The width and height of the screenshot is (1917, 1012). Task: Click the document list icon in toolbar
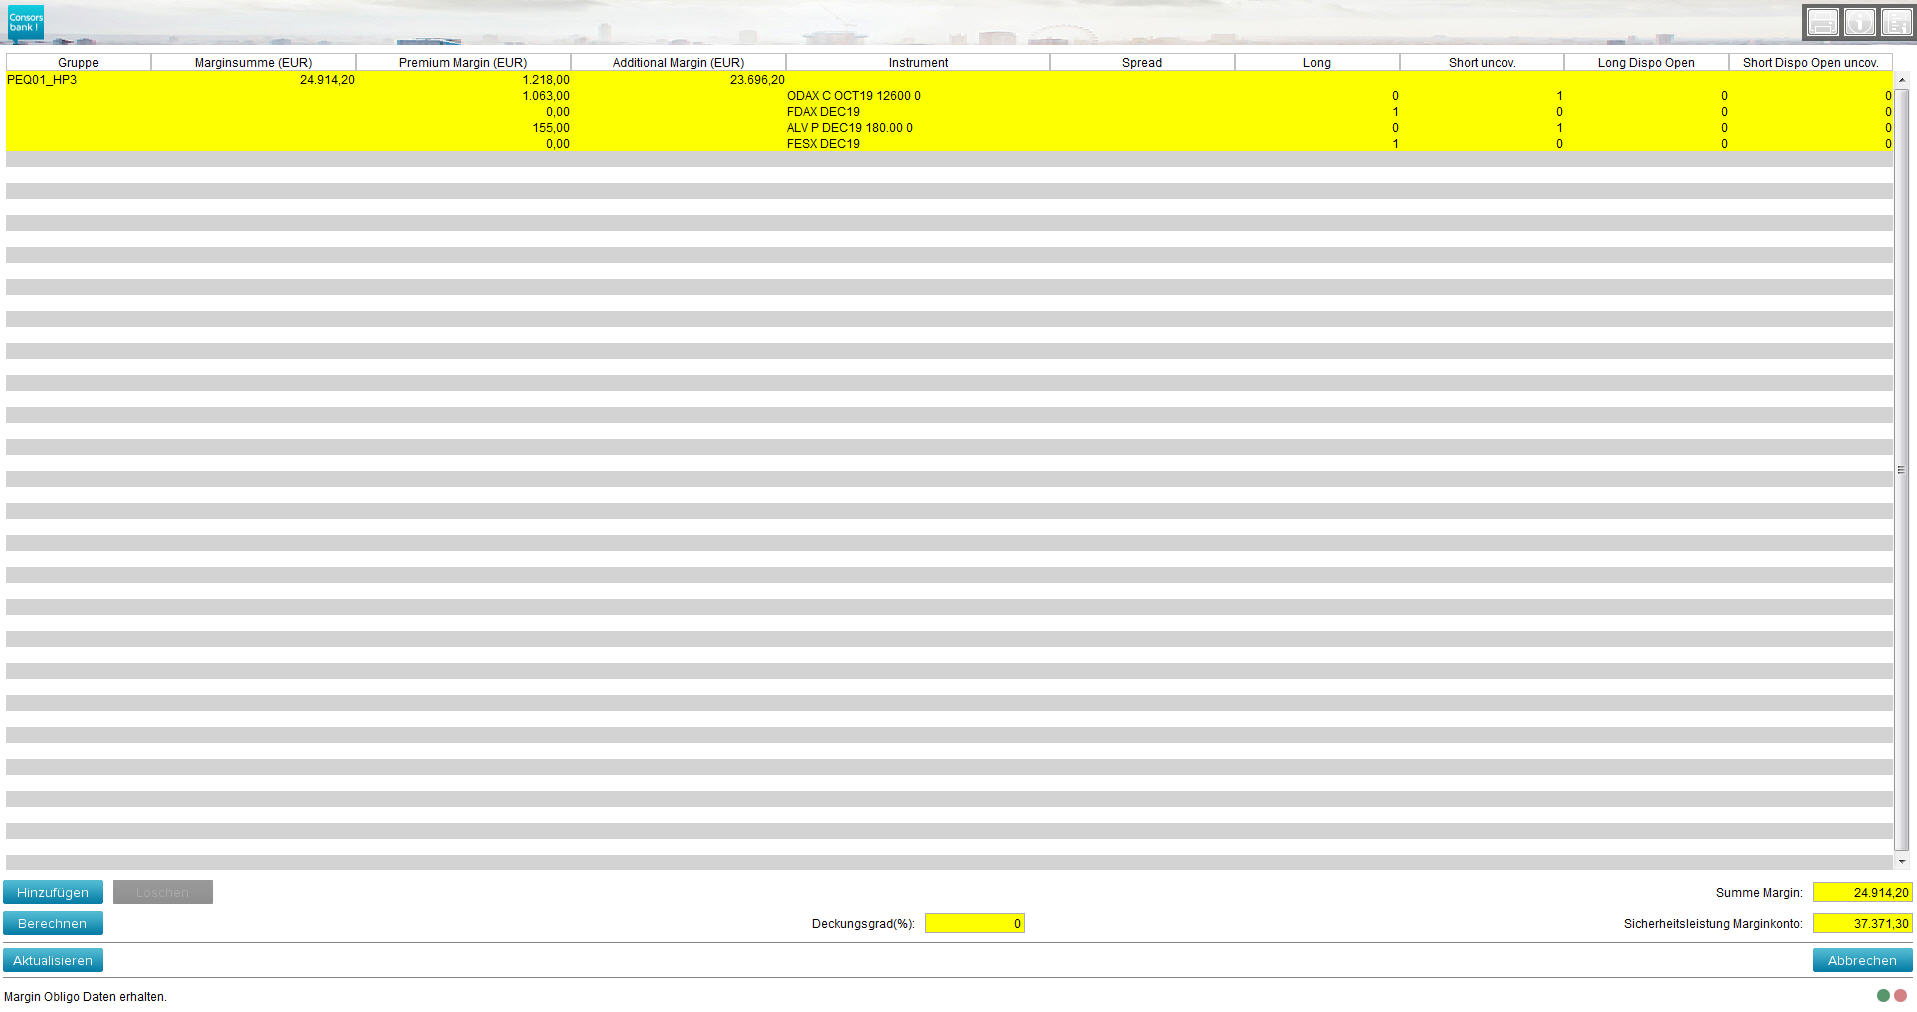coord(1896,22)
